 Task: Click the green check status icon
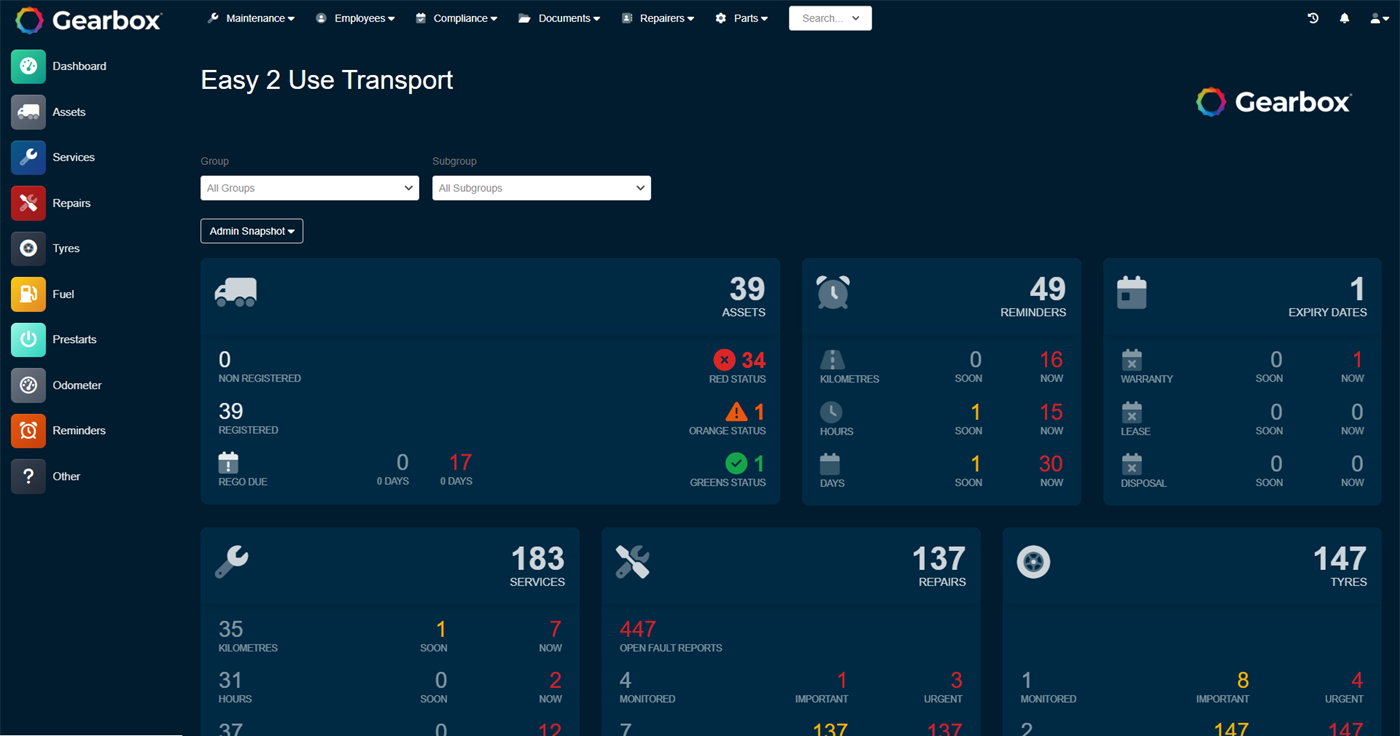coord(736,463)
